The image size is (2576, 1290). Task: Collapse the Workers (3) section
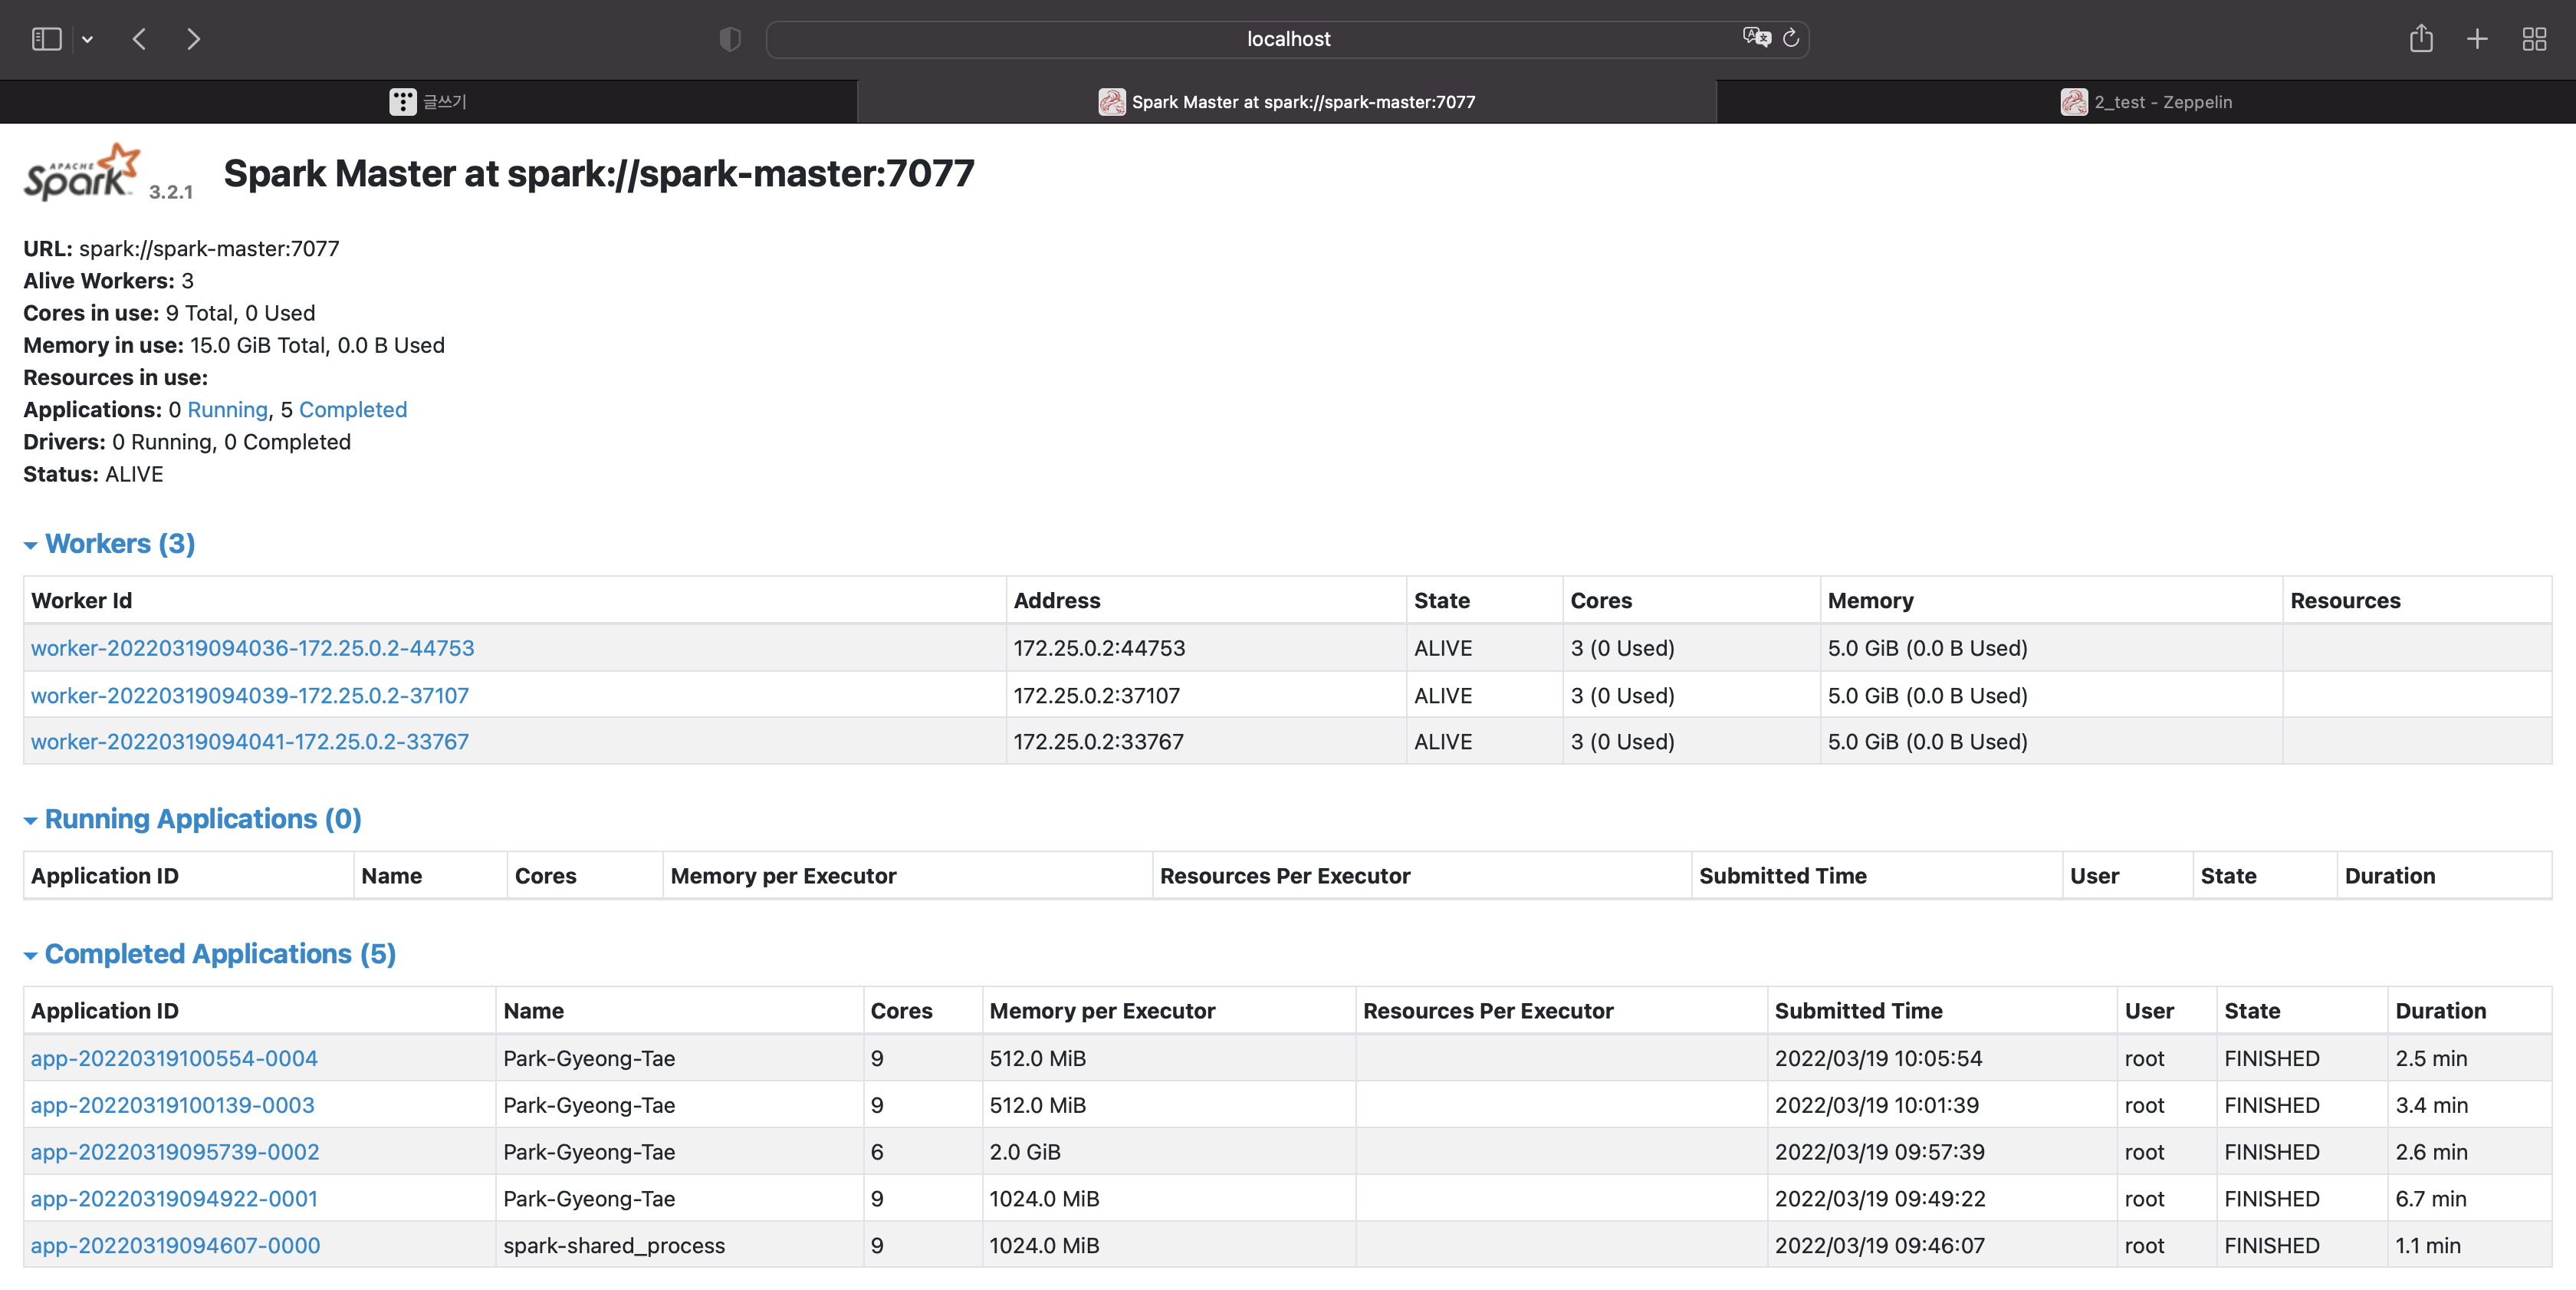pos(110,544)
